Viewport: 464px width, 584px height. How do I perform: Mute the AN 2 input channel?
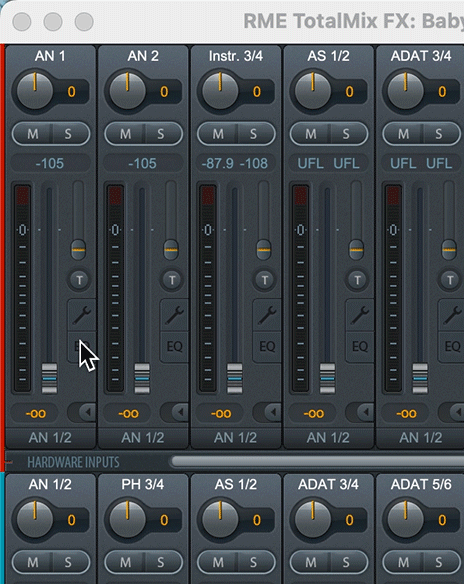[125, 134]
